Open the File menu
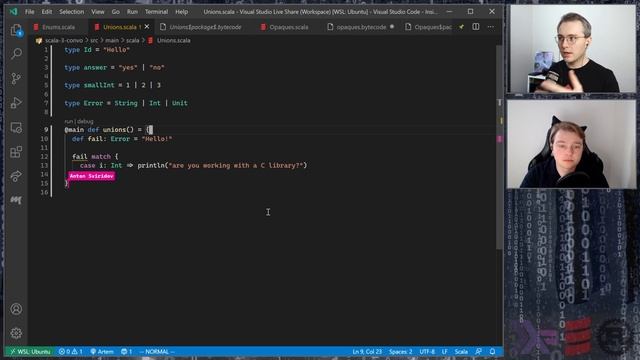The image size is (640, 360). tap(29, 12)
